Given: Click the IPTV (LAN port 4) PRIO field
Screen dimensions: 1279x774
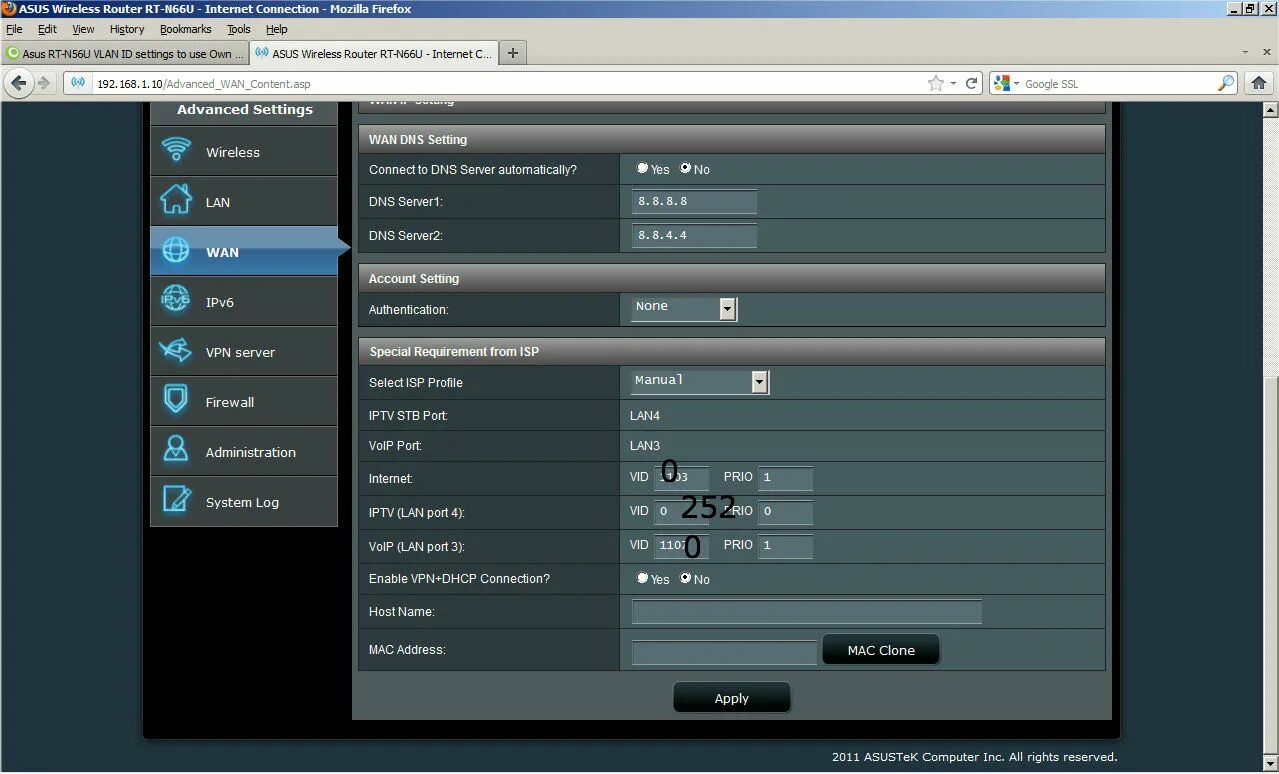Looking at the screenshot, I should (785, 512).
